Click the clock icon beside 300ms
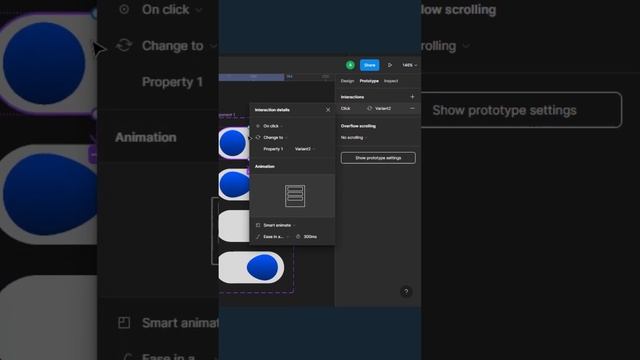Viewport: 640px width, 360px height. coord(298,237)
